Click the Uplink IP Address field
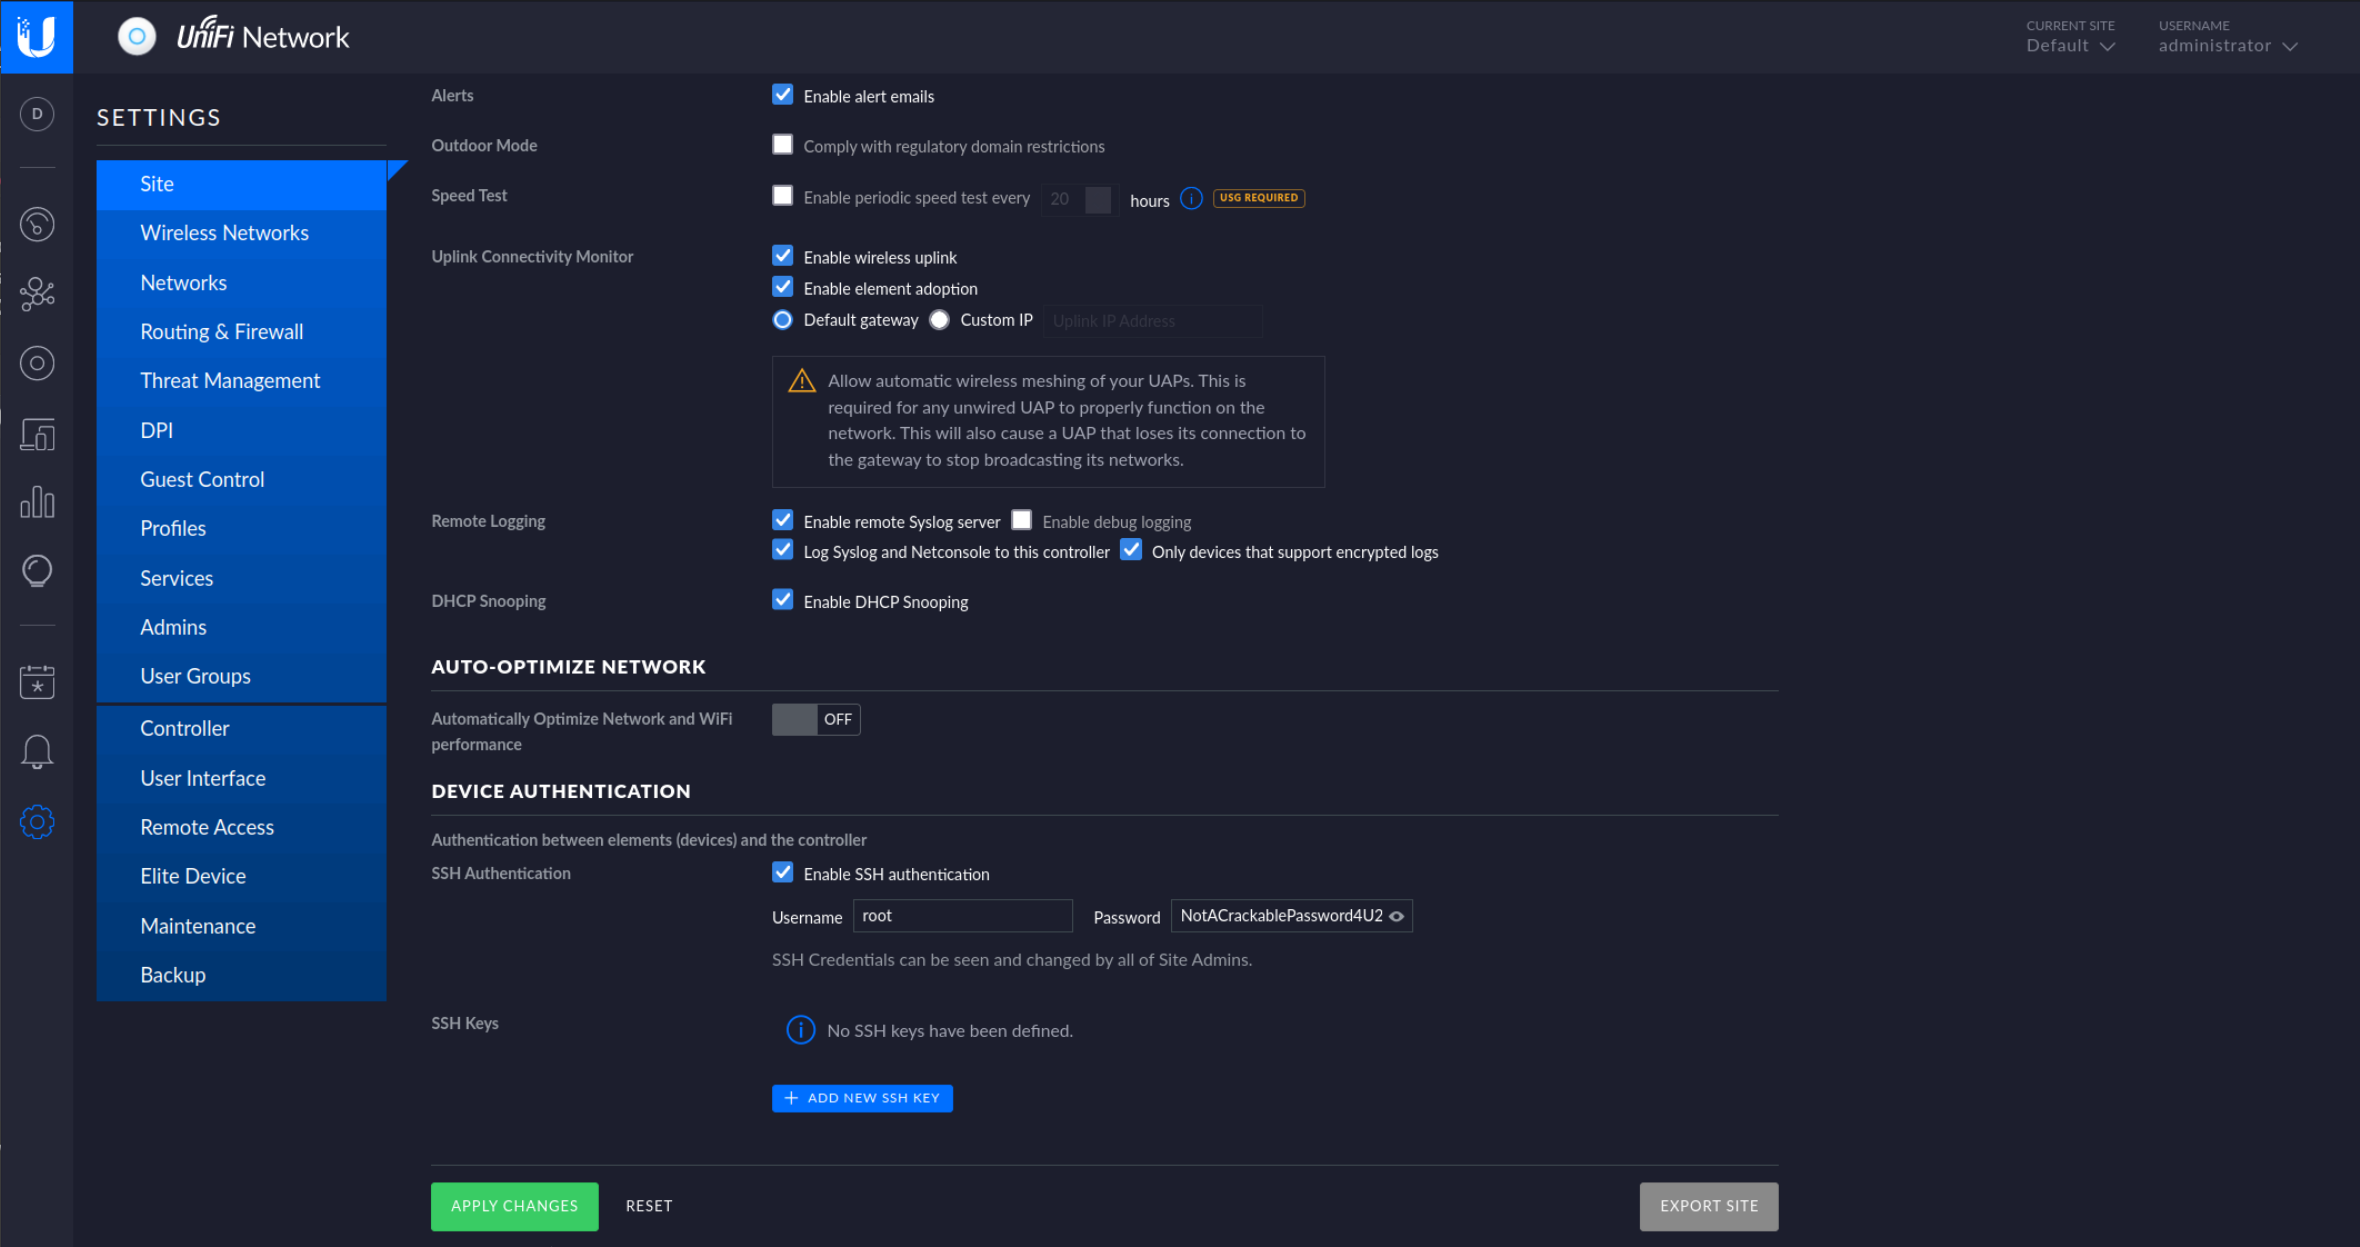Screen dimensions: 2360x1247 pyautogui.click(x=1153, y=321)
